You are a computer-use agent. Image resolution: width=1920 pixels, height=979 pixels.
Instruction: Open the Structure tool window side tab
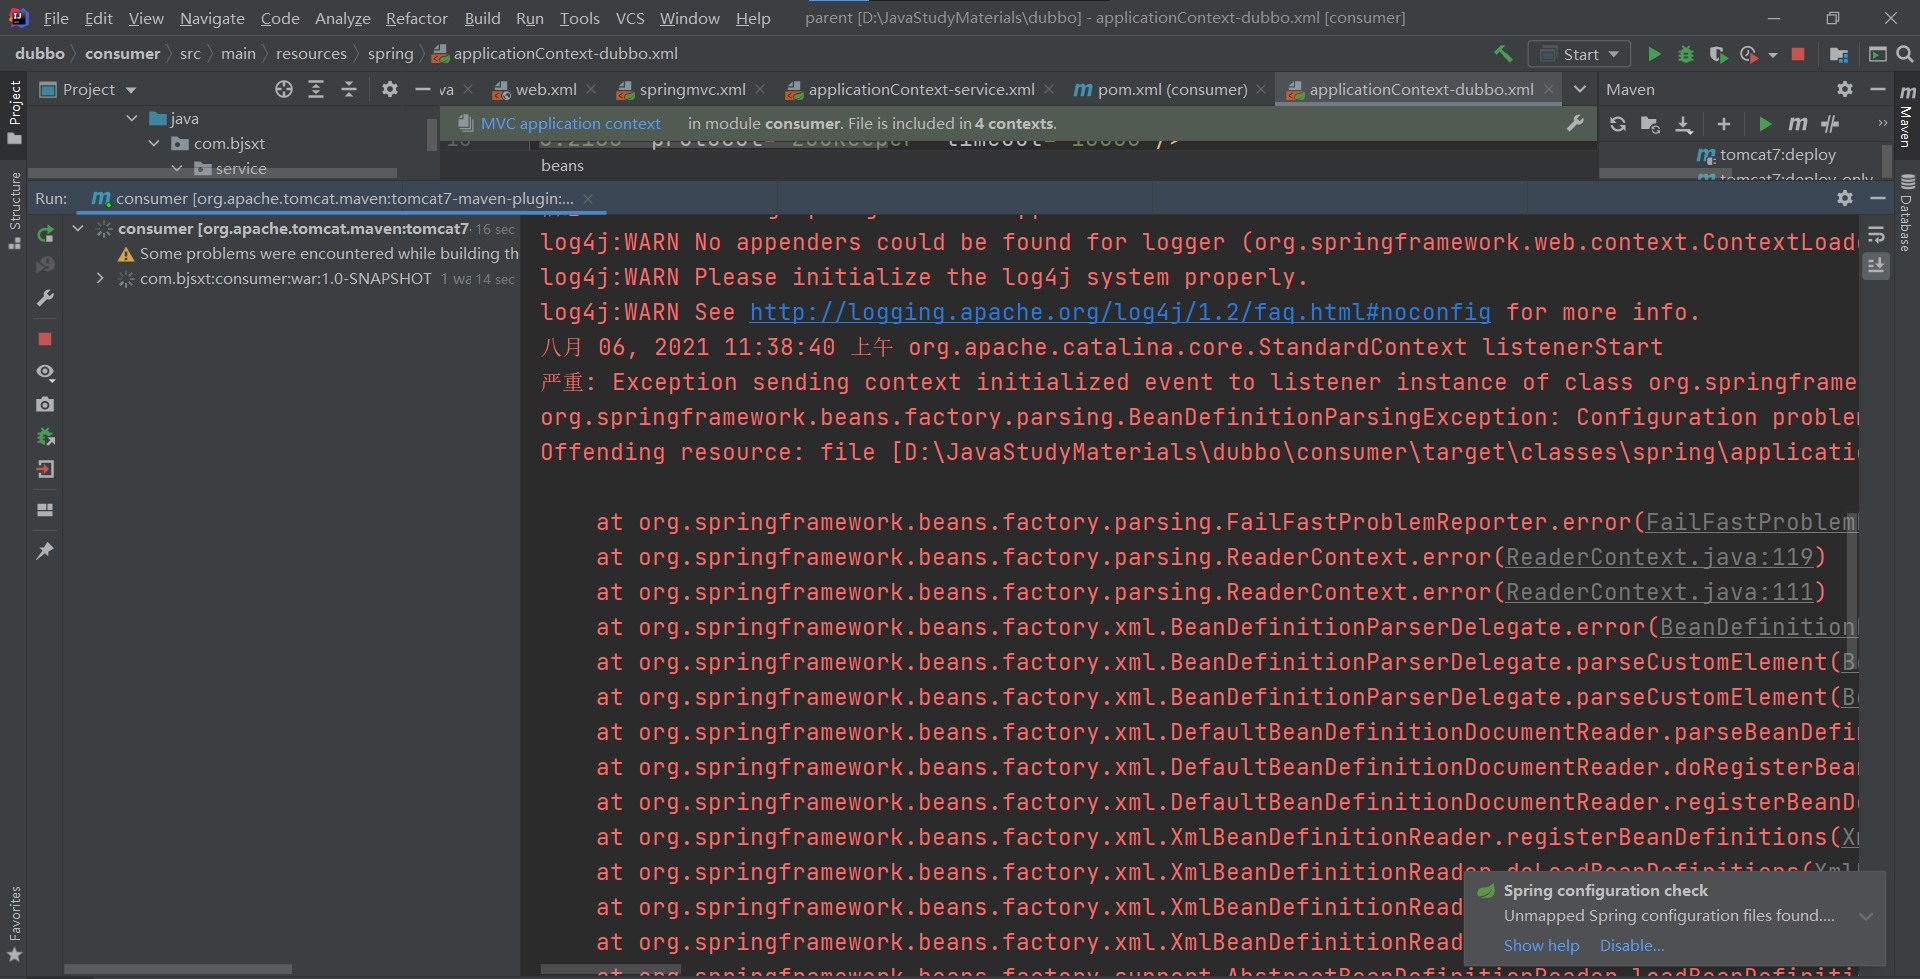tap(15, 210)
